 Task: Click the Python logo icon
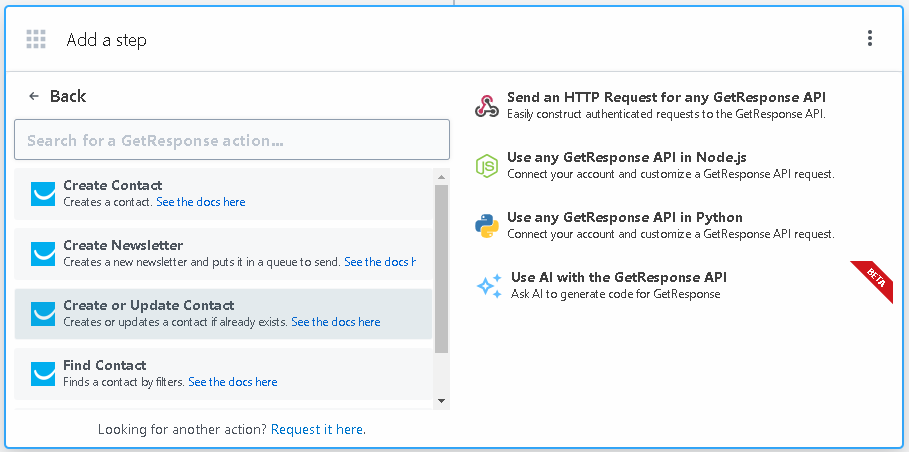486,226
